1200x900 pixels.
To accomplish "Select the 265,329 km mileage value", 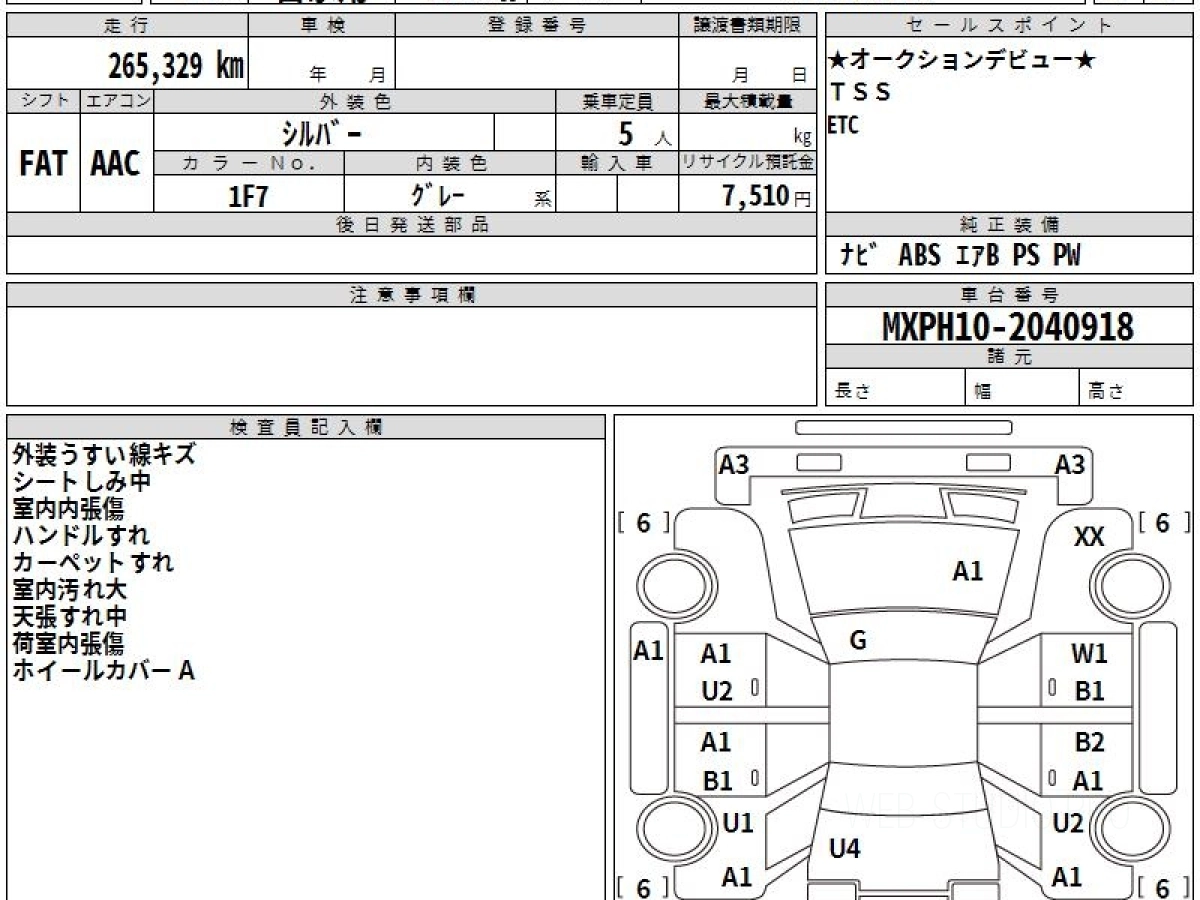I will 176,66.
